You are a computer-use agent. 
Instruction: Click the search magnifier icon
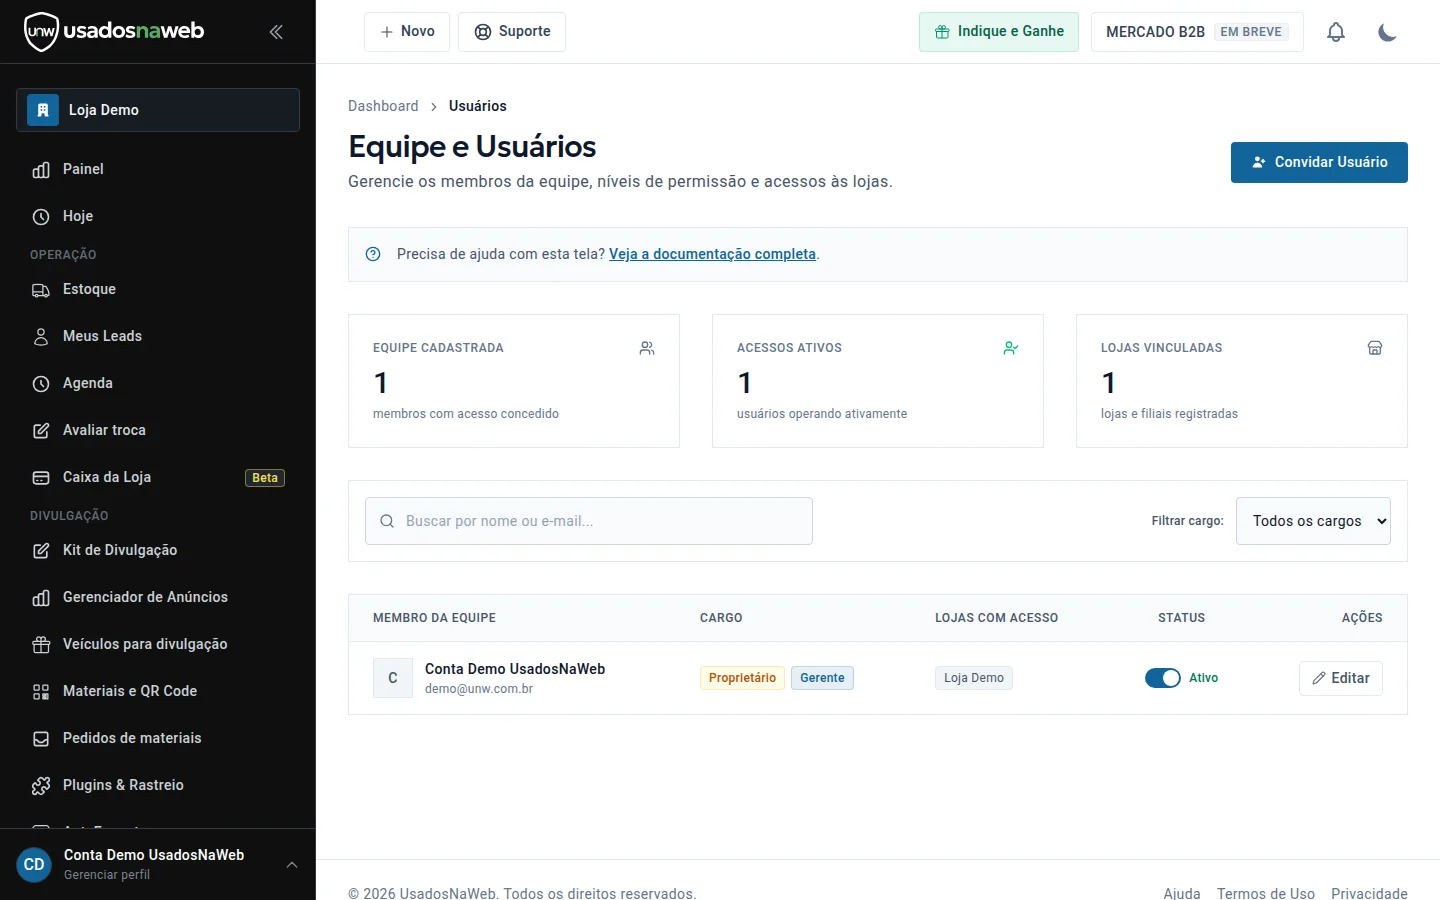coord(387,521)
